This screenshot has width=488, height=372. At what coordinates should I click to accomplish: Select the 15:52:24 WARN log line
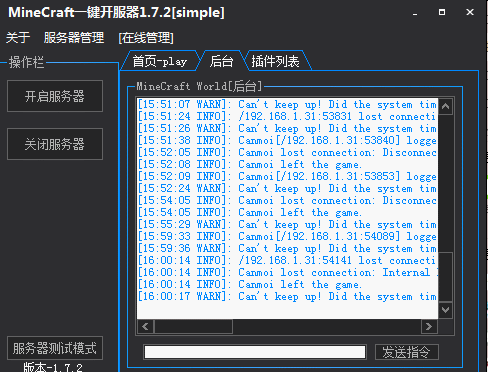287,188
